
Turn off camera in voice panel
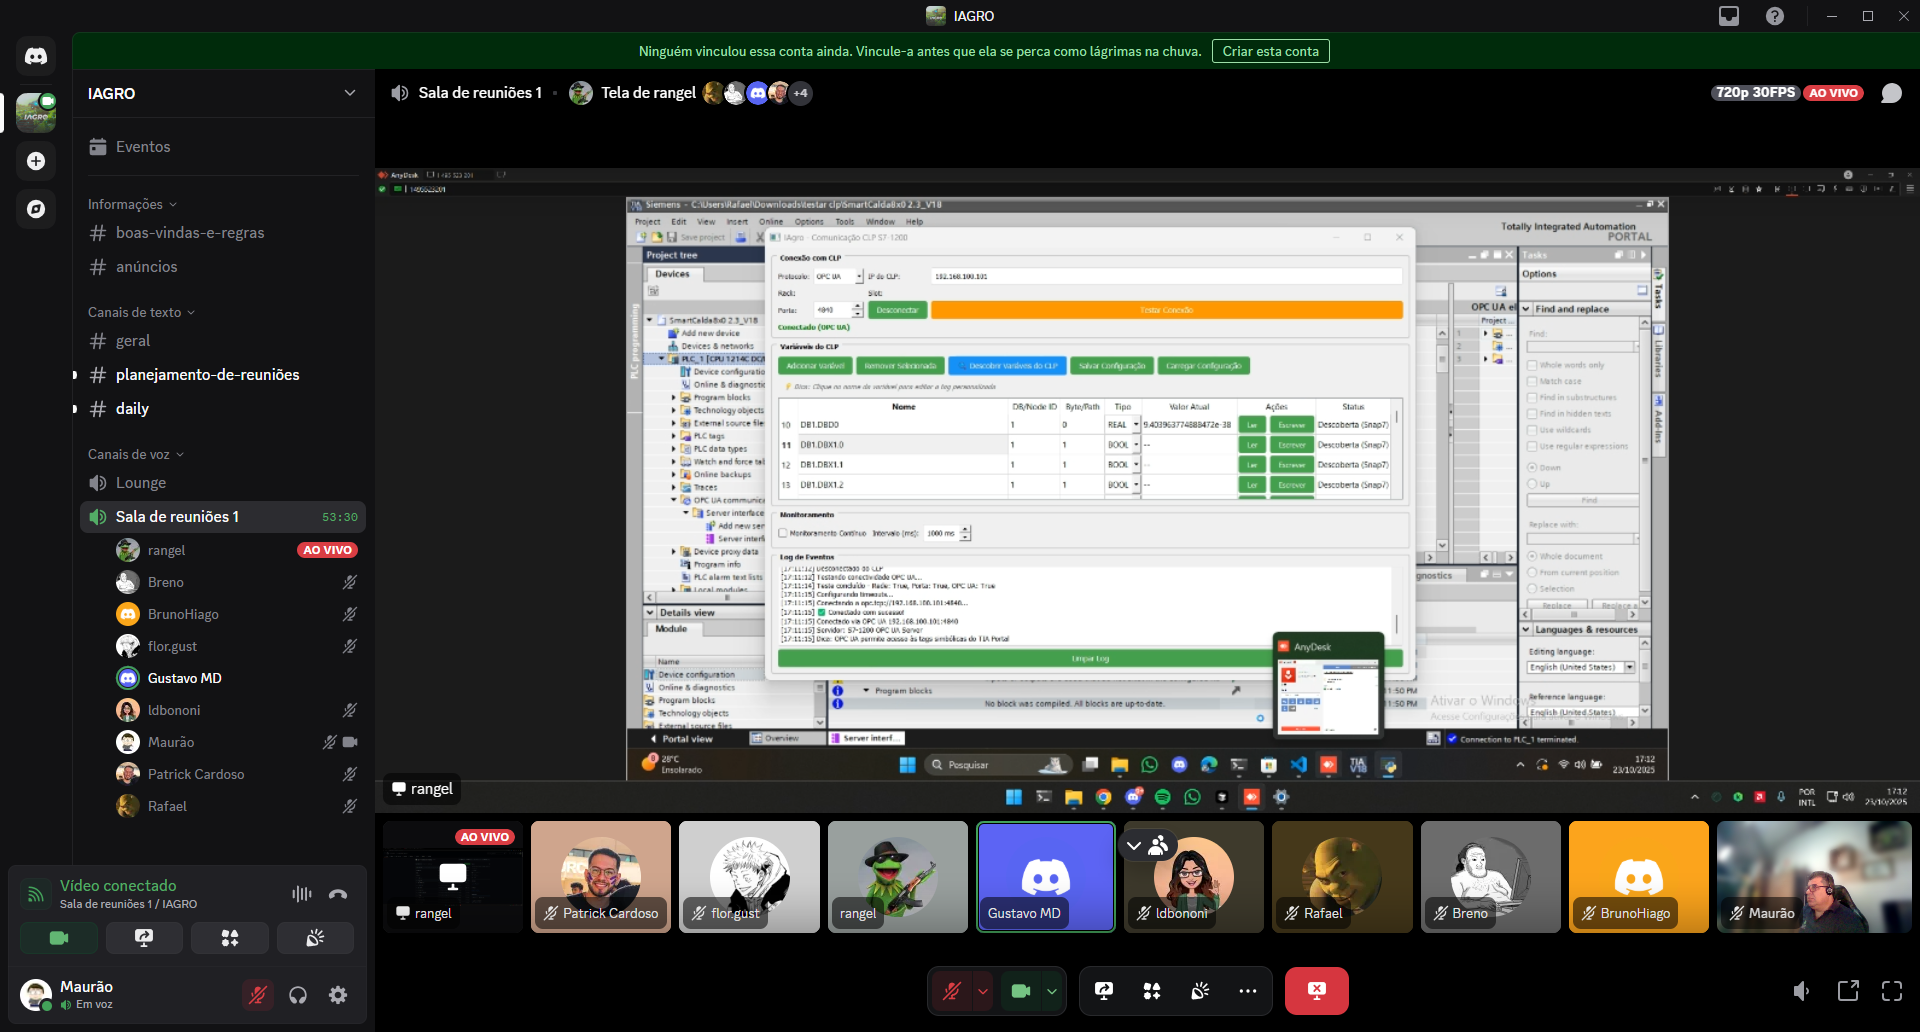point(59,938)
